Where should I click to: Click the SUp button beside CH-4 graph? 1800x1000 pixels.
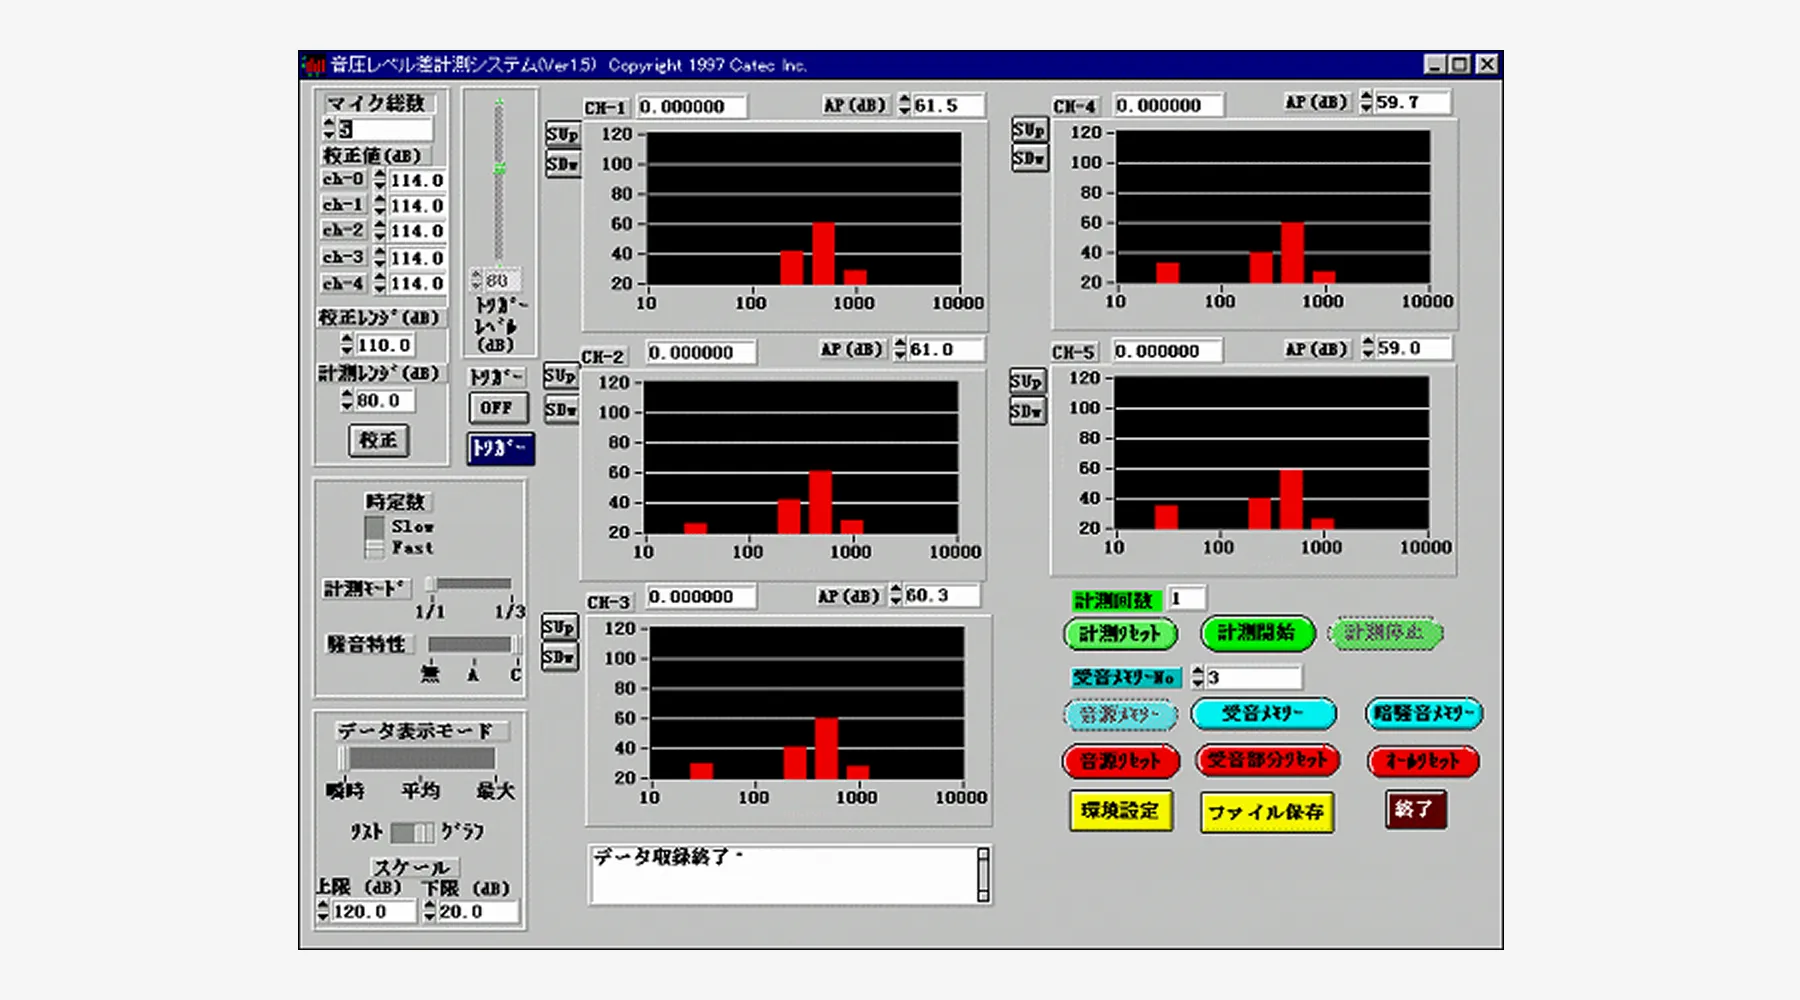(x=1028, y=130)
